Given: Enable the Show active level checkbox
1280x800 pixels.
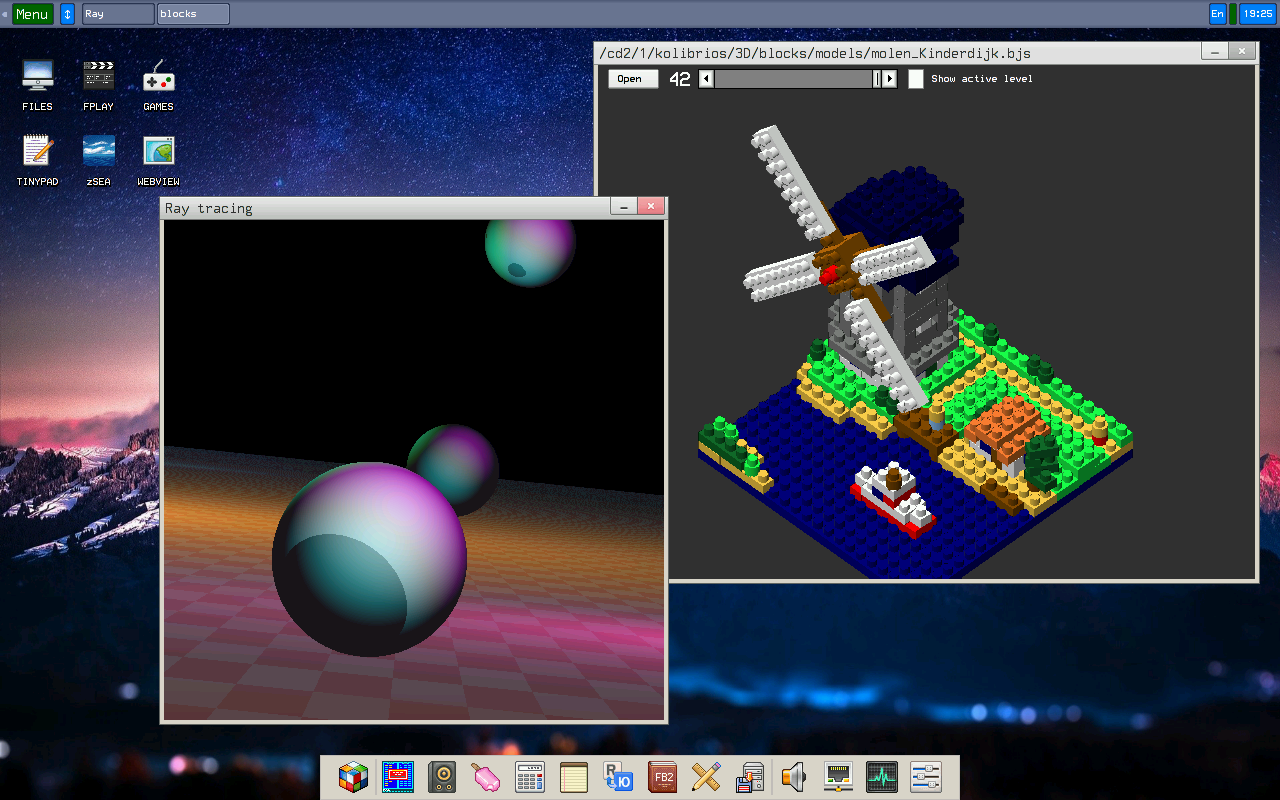Looking at the screenshot, I should pos(915,79).
